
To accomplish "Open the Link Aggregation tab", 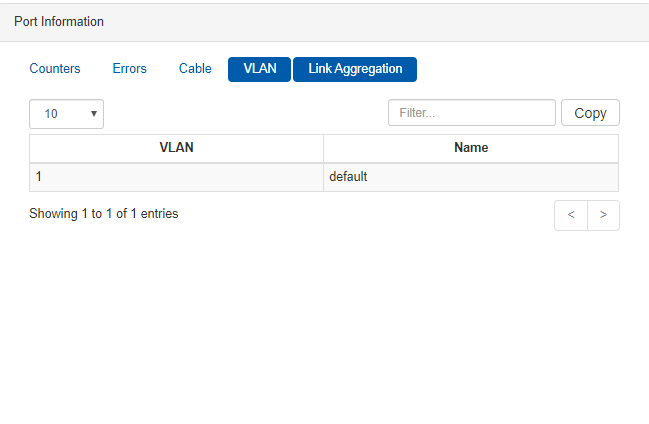I will 355,69.
